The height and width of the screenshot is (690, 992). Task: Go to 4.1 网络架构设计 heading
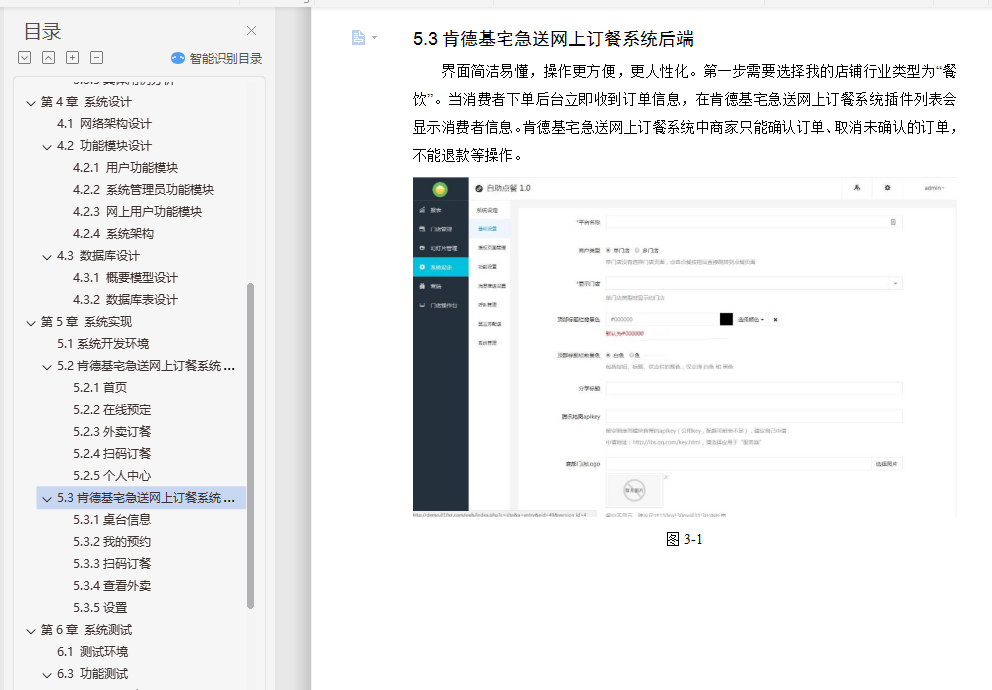(104, 123)
